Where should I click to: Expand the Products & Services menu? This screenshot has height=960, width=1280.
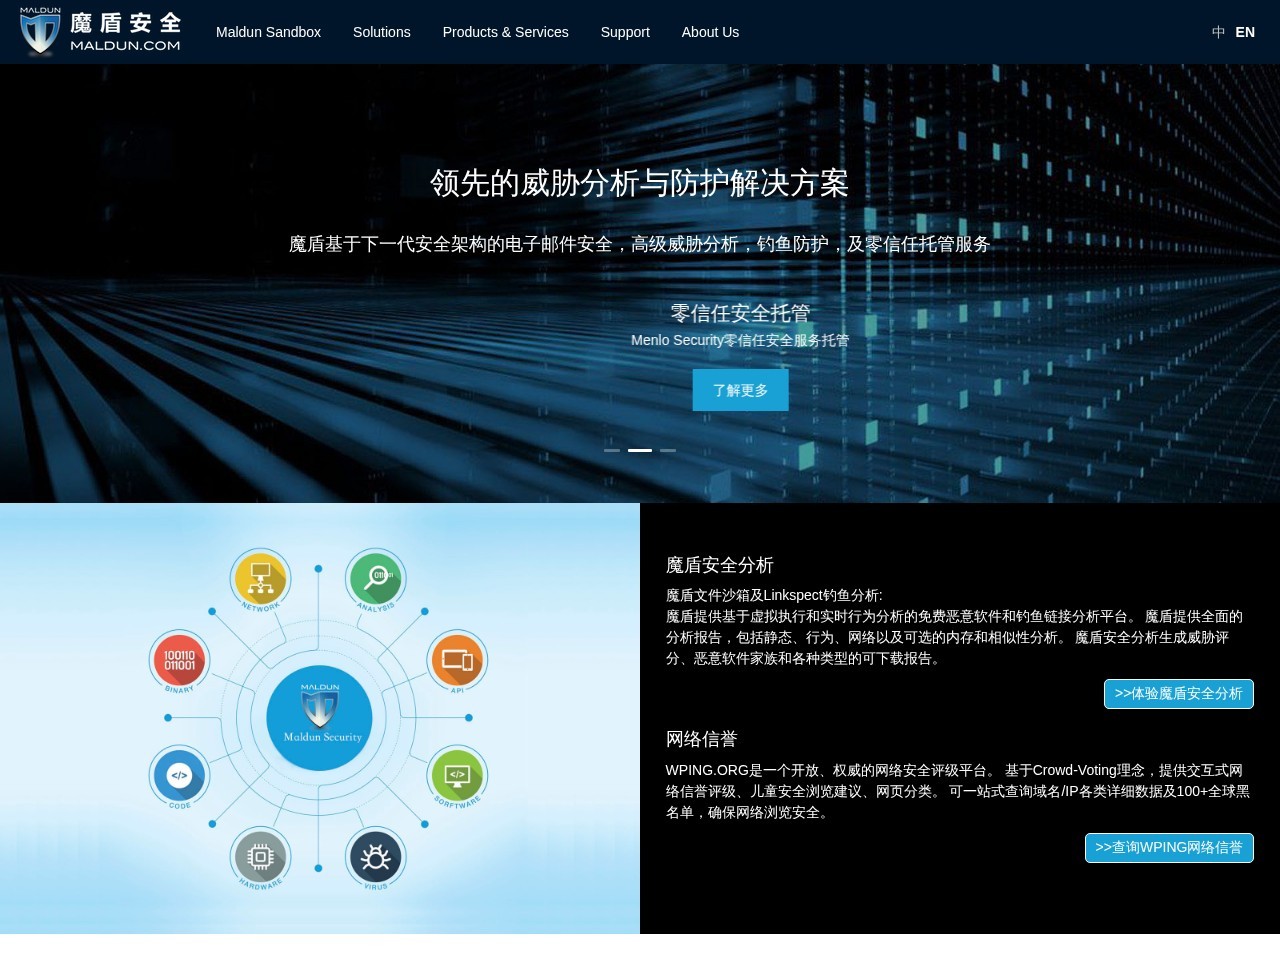[505, 32]
